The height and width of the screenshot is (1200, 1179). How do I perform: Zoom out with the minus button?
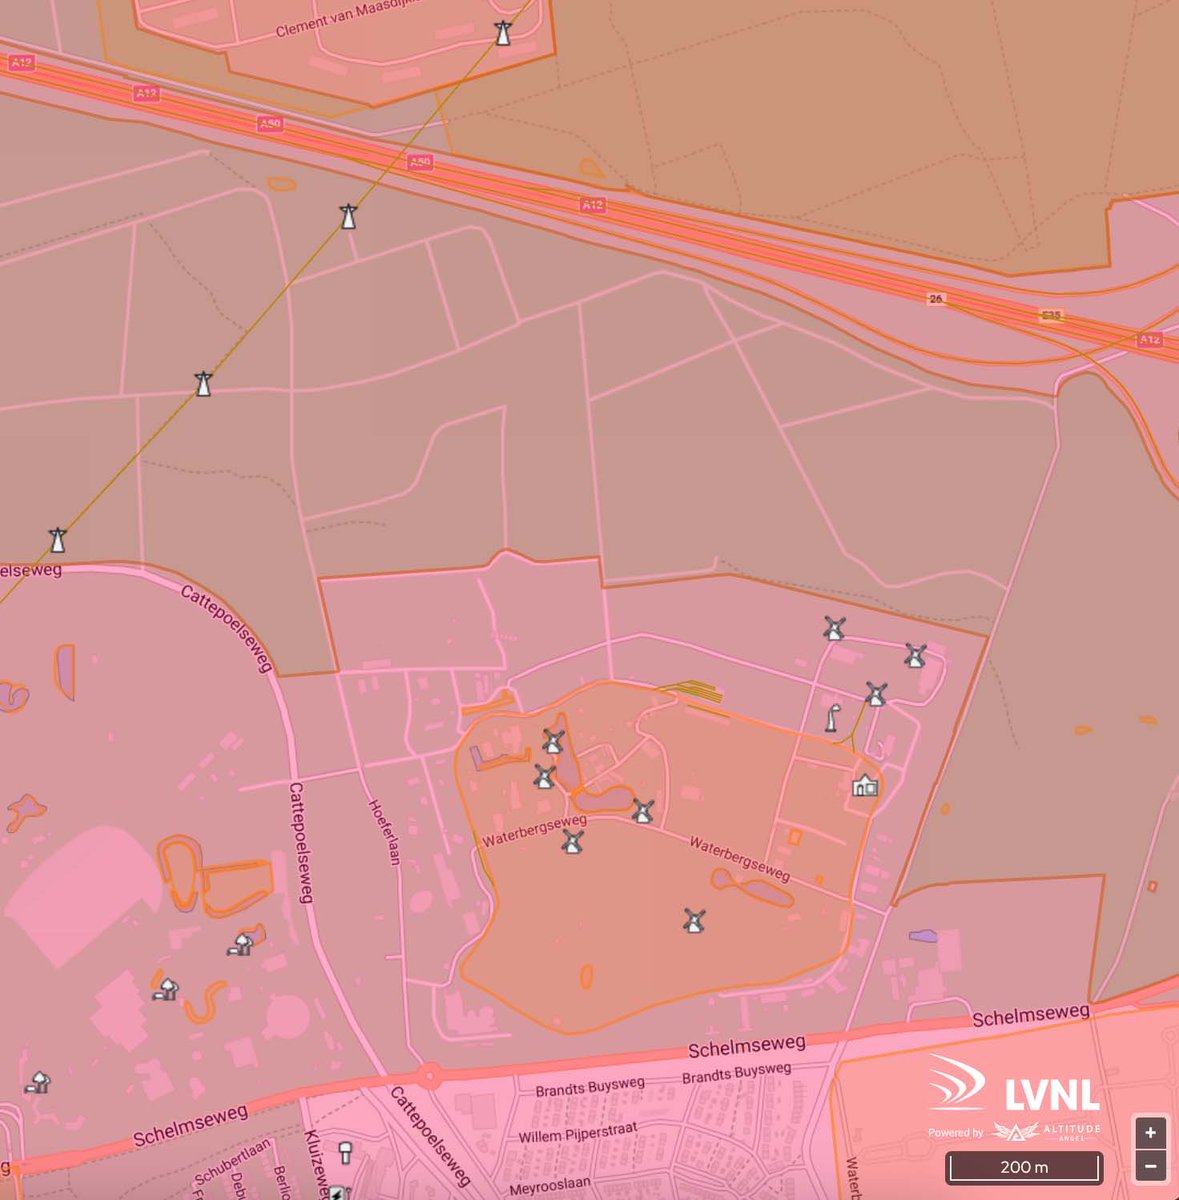1150,1166
